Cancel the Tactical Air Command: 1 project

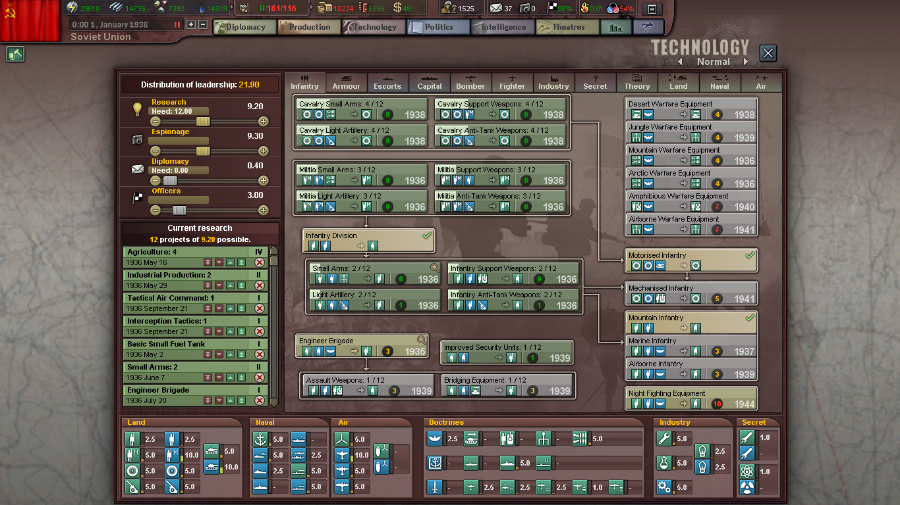259,308
